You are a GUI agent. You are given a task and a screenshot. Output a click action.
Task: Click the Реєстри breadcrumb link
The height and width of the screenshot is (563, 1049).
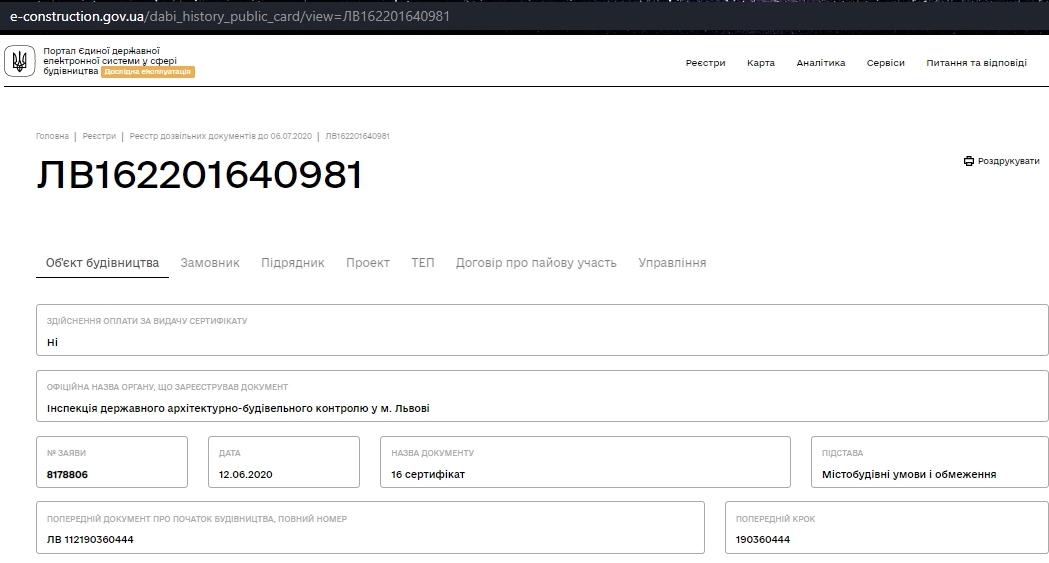[x=99, y=136]
